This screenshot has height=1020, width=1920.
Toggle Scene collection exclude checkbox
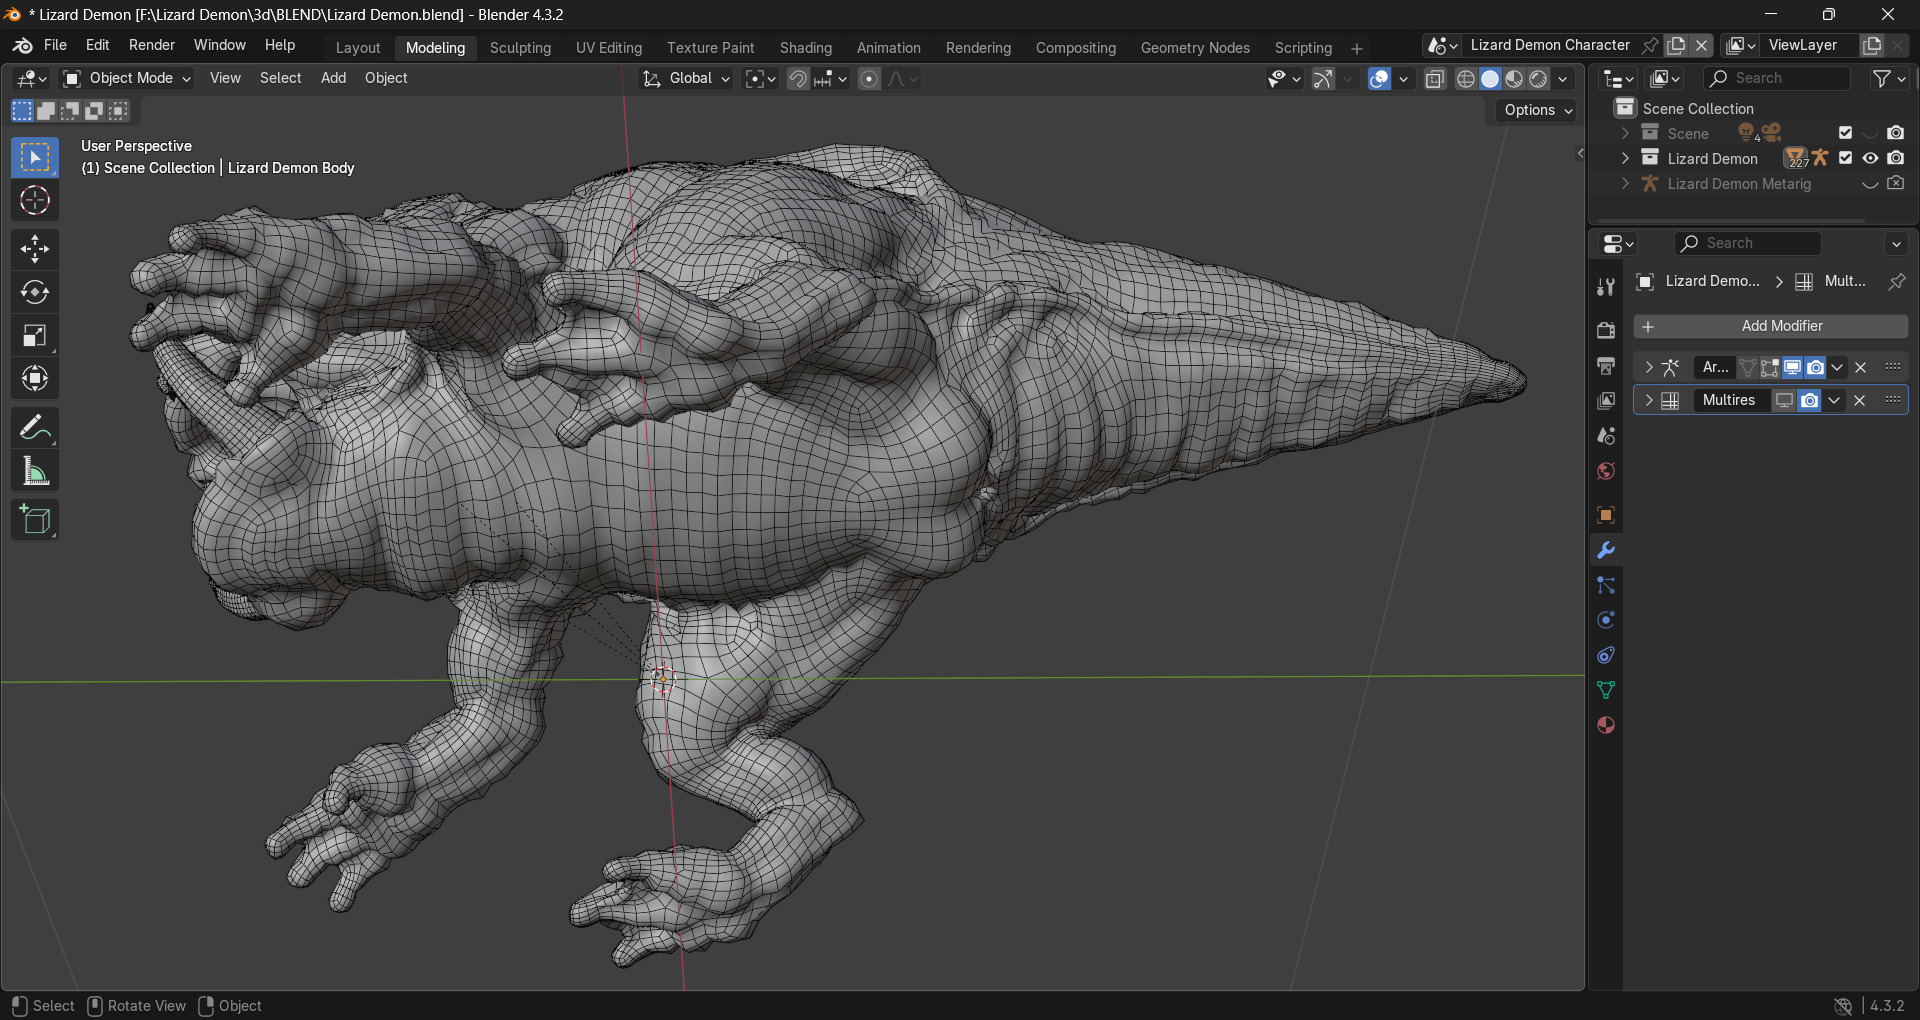point(1846,133)
